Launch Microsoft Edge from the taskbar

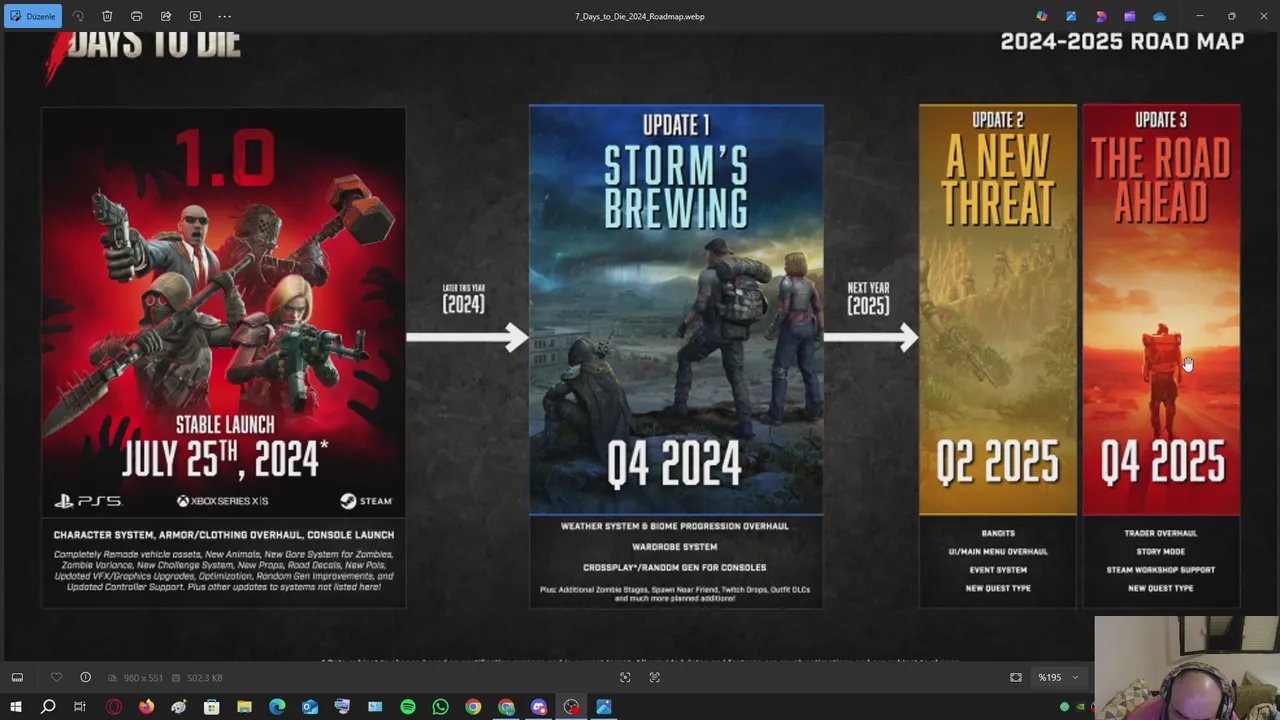pyautogui.click(x=277, y=707)
